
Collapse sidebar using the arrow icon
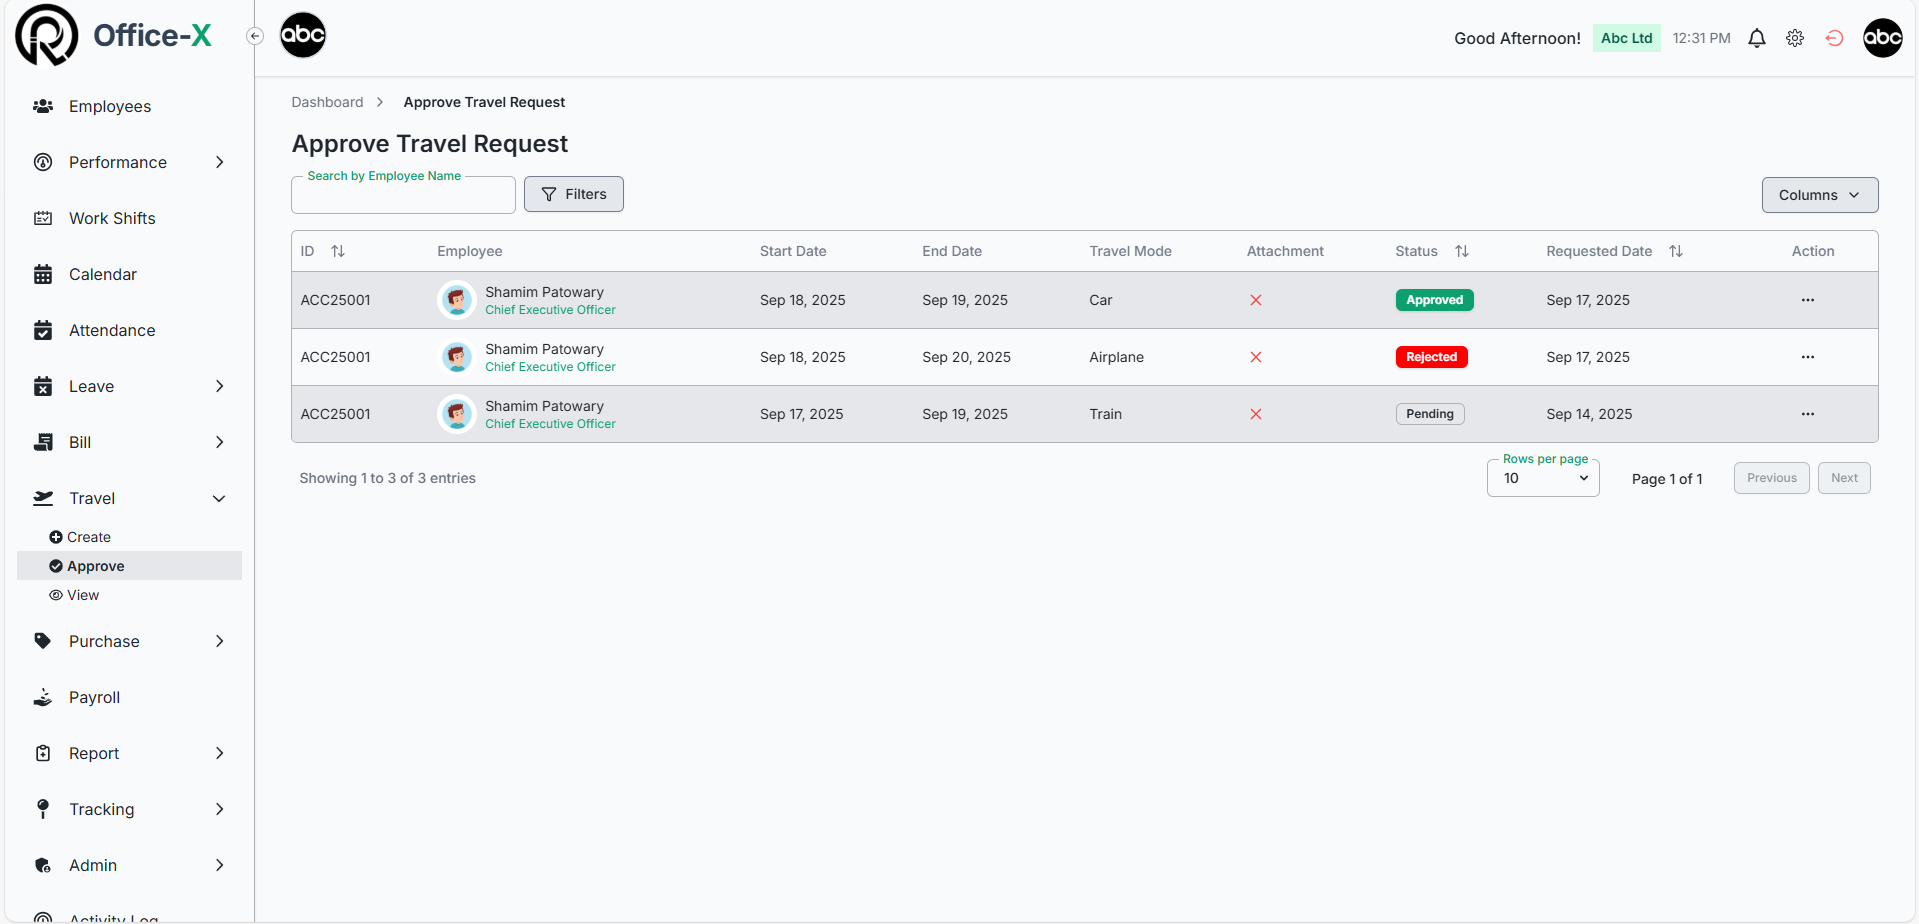(x=255, y=36)
